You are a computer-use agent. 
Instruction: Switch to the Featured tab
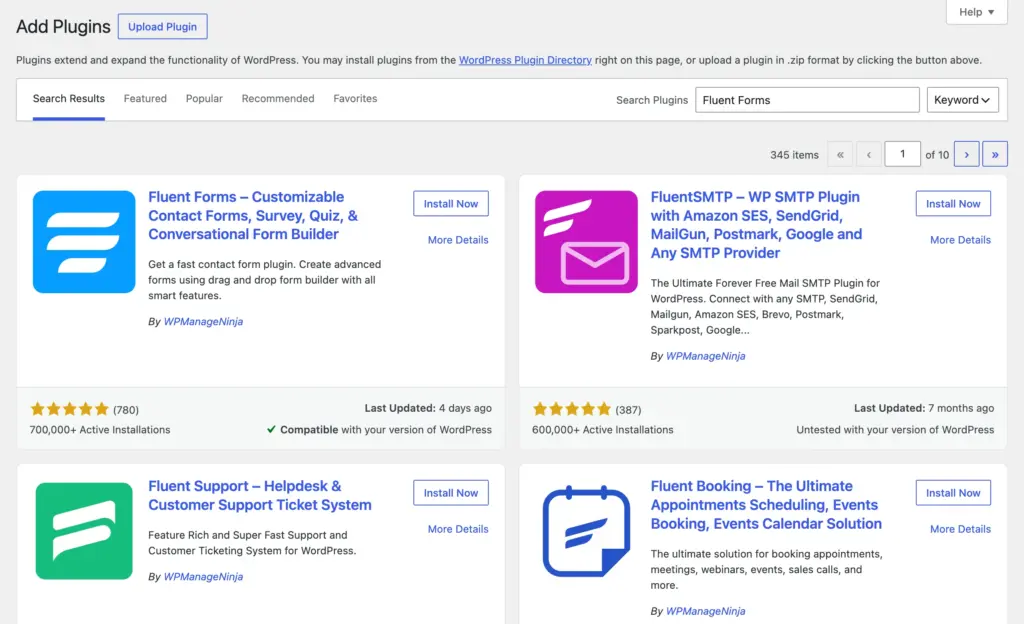pos(145,99)
